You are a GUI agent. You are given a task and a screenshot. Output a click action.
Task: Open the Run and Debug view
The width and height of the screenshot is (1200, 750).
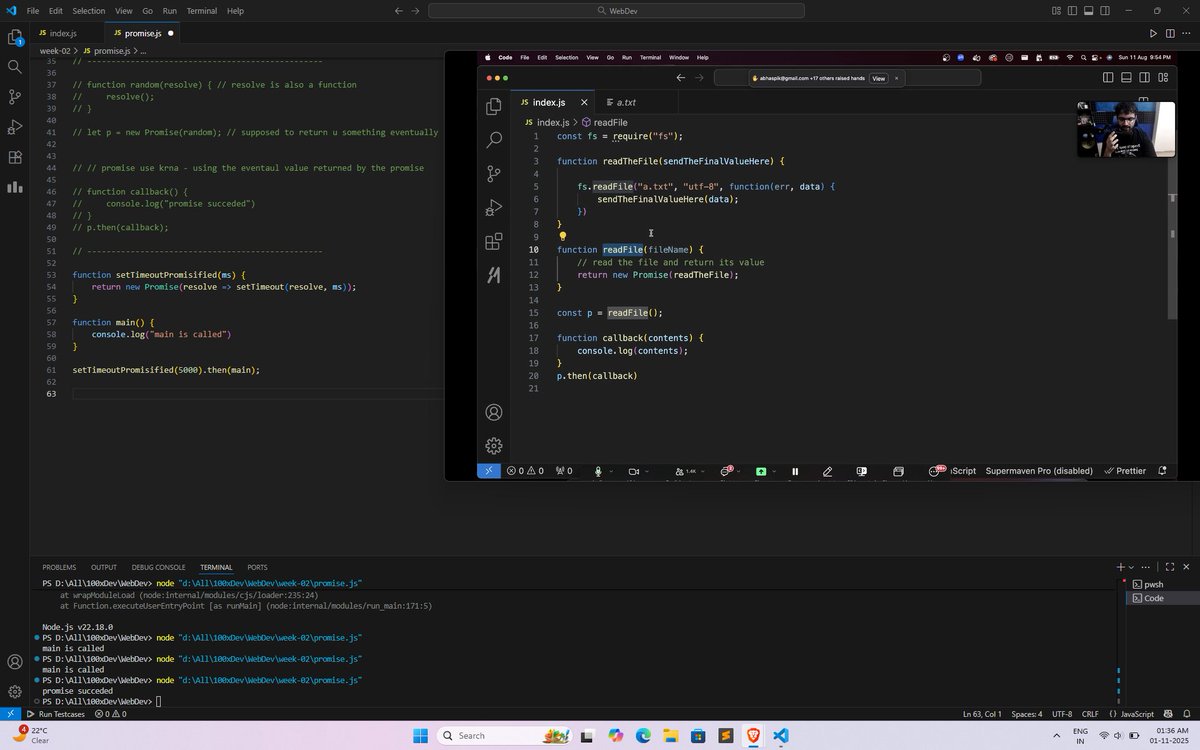(15, 127)
